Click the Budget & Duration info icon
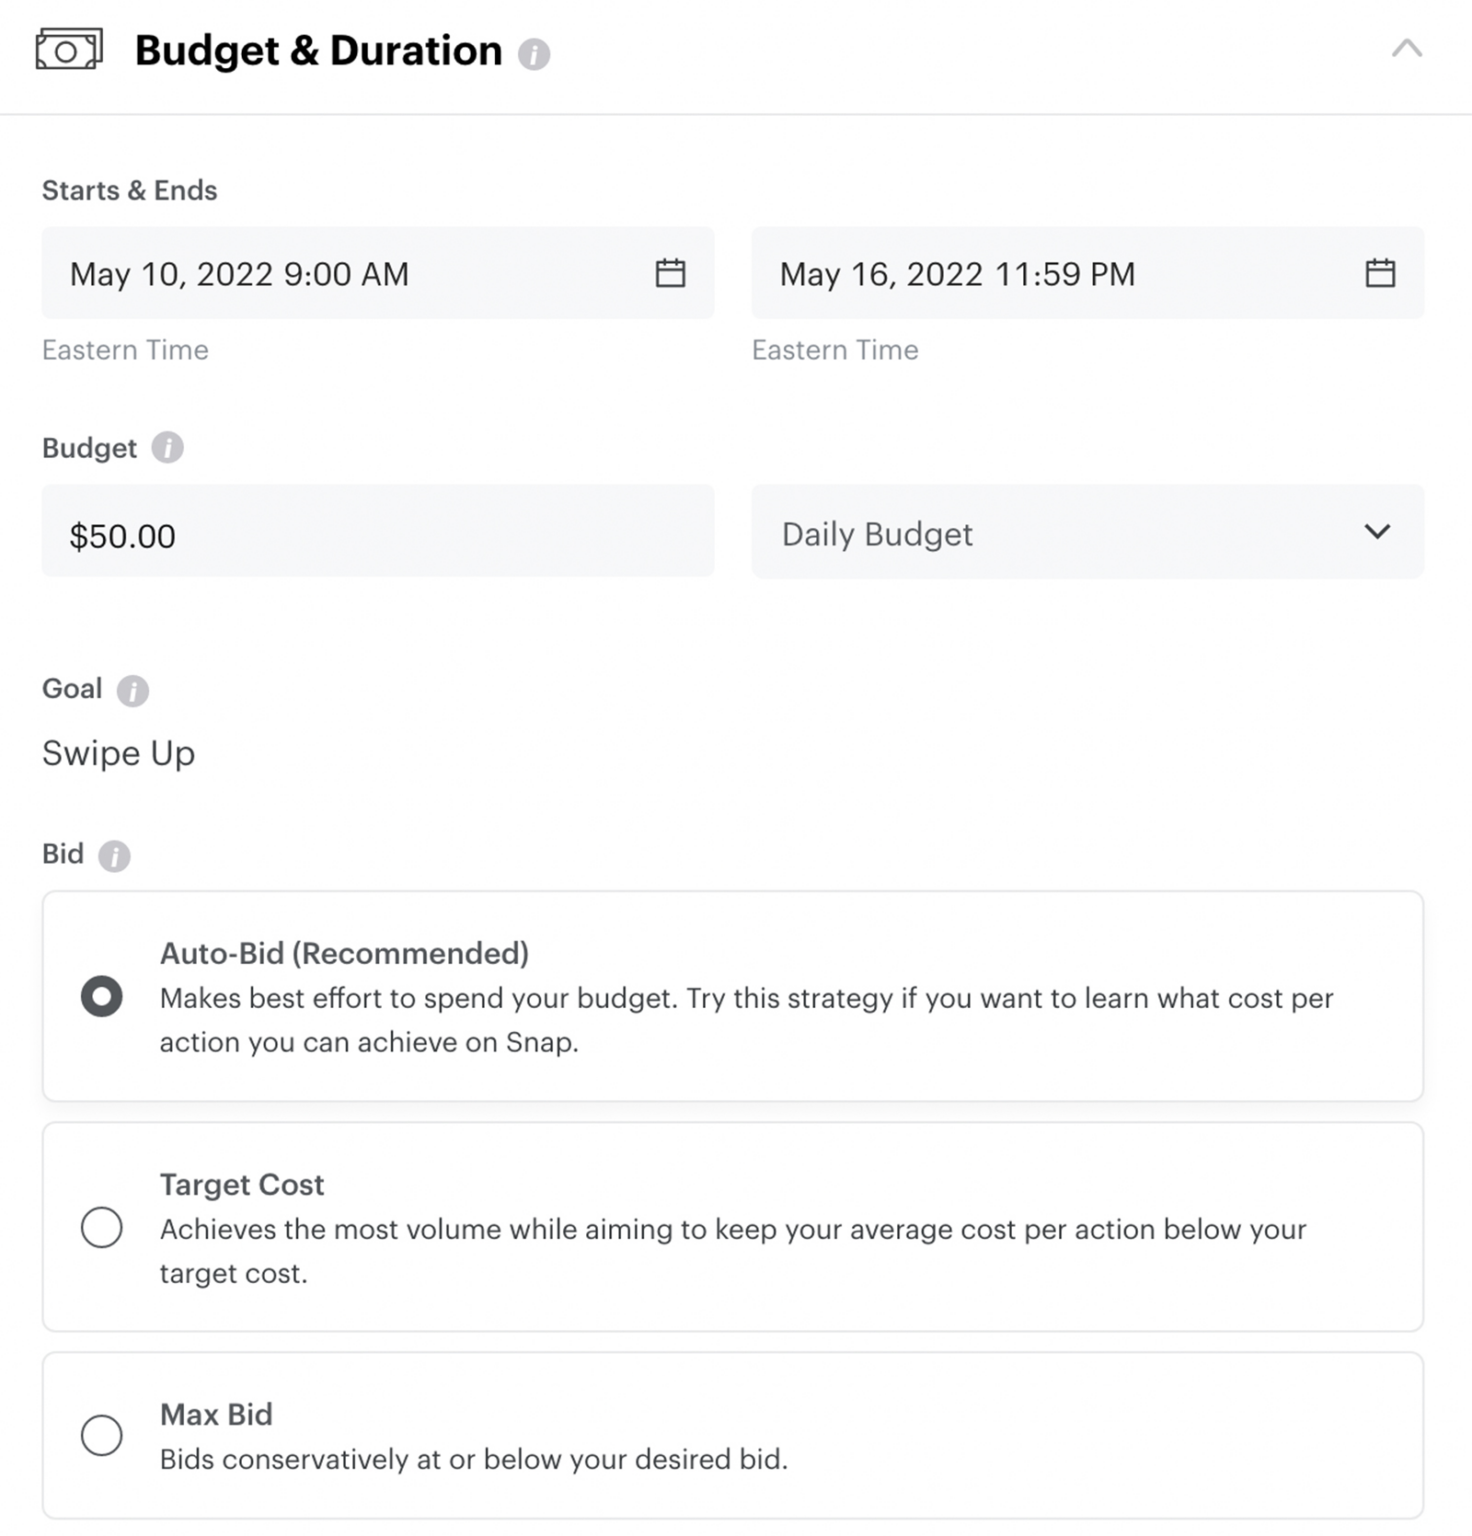This screenshot has height=1536, width=1472. 534,53
